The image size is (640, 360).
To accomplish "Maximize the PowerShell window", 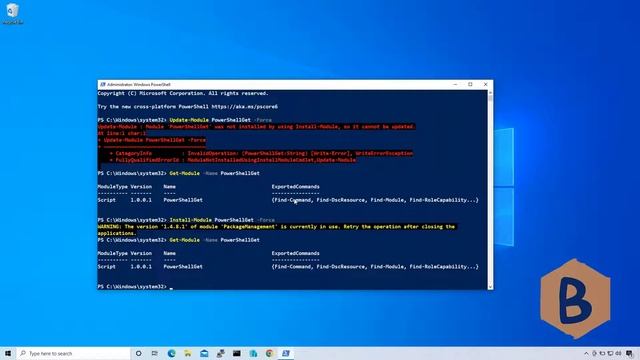I will [x=470, y=84].
